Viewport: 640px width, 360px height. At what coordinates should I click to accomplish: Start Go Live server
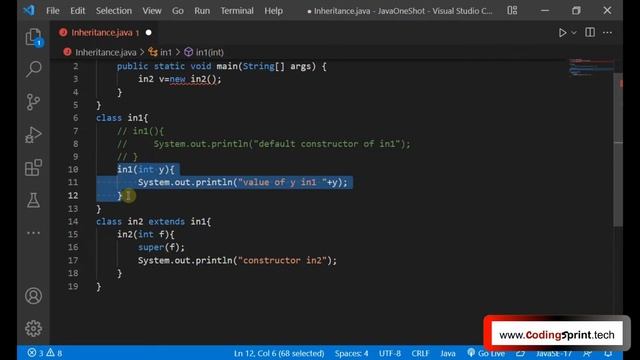(x=486, y=353)
